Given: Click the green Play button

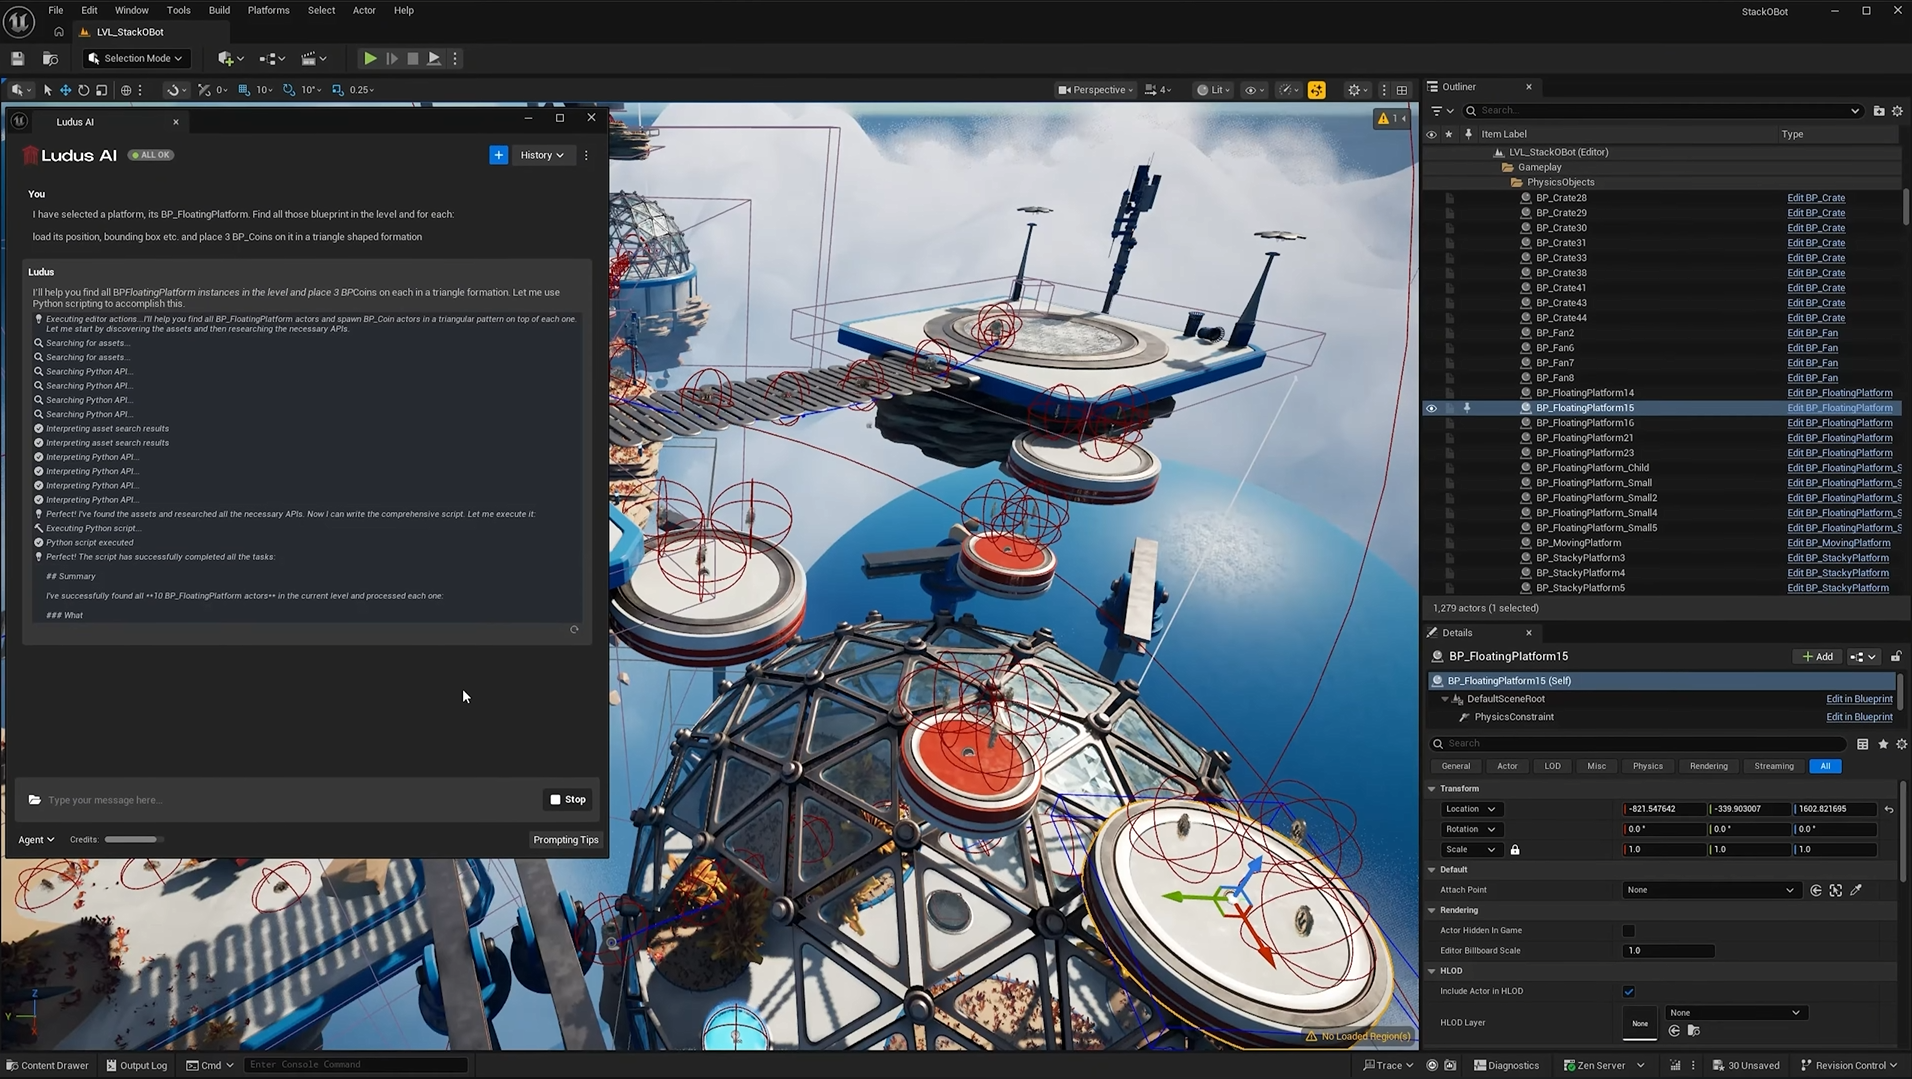Looking at the screenshot, I should (370, 58).
